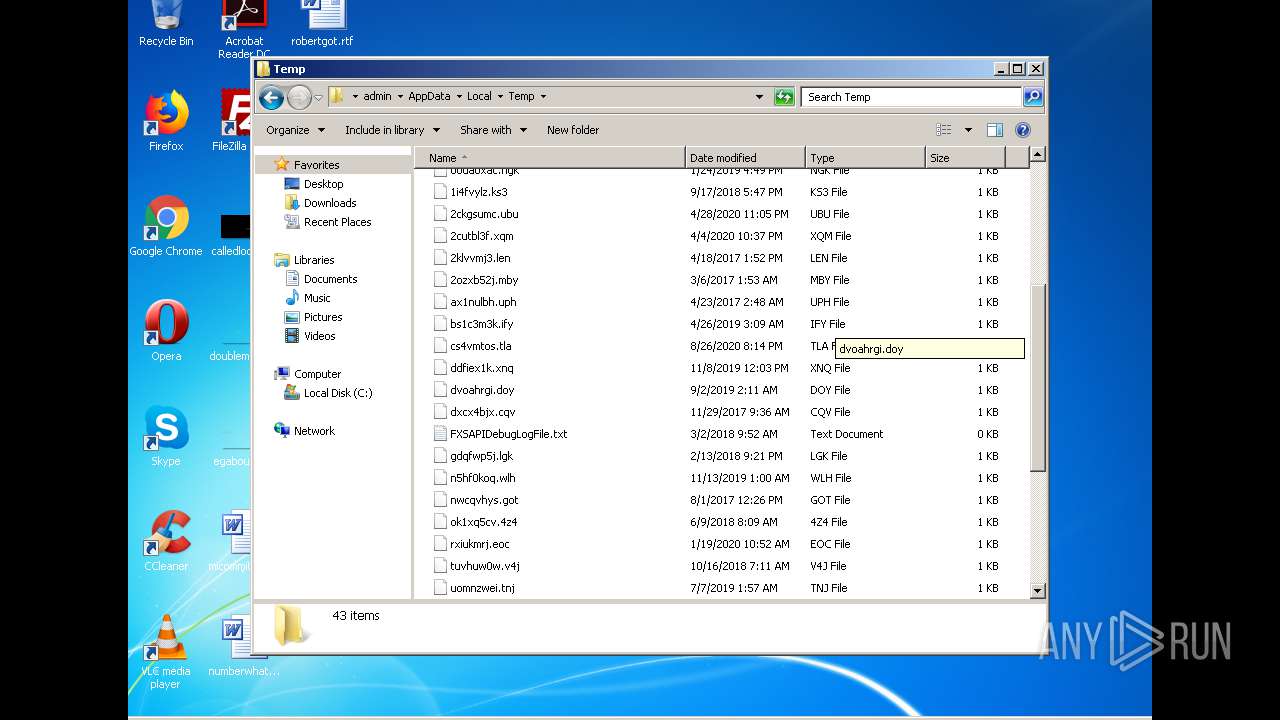Open Share with dropdown
The width and height of the screenshot is (1280, 720).
[493, 130]
